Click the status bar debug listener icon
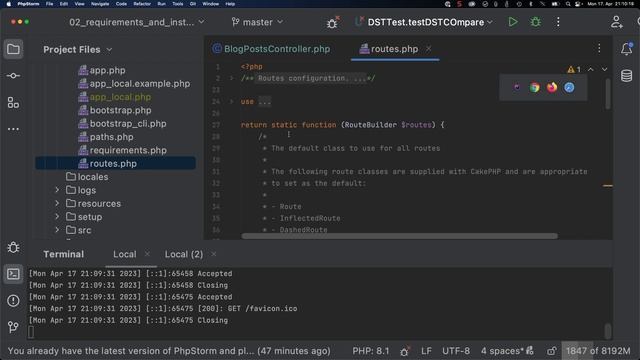640x360 pixels. tap(404, 351)
